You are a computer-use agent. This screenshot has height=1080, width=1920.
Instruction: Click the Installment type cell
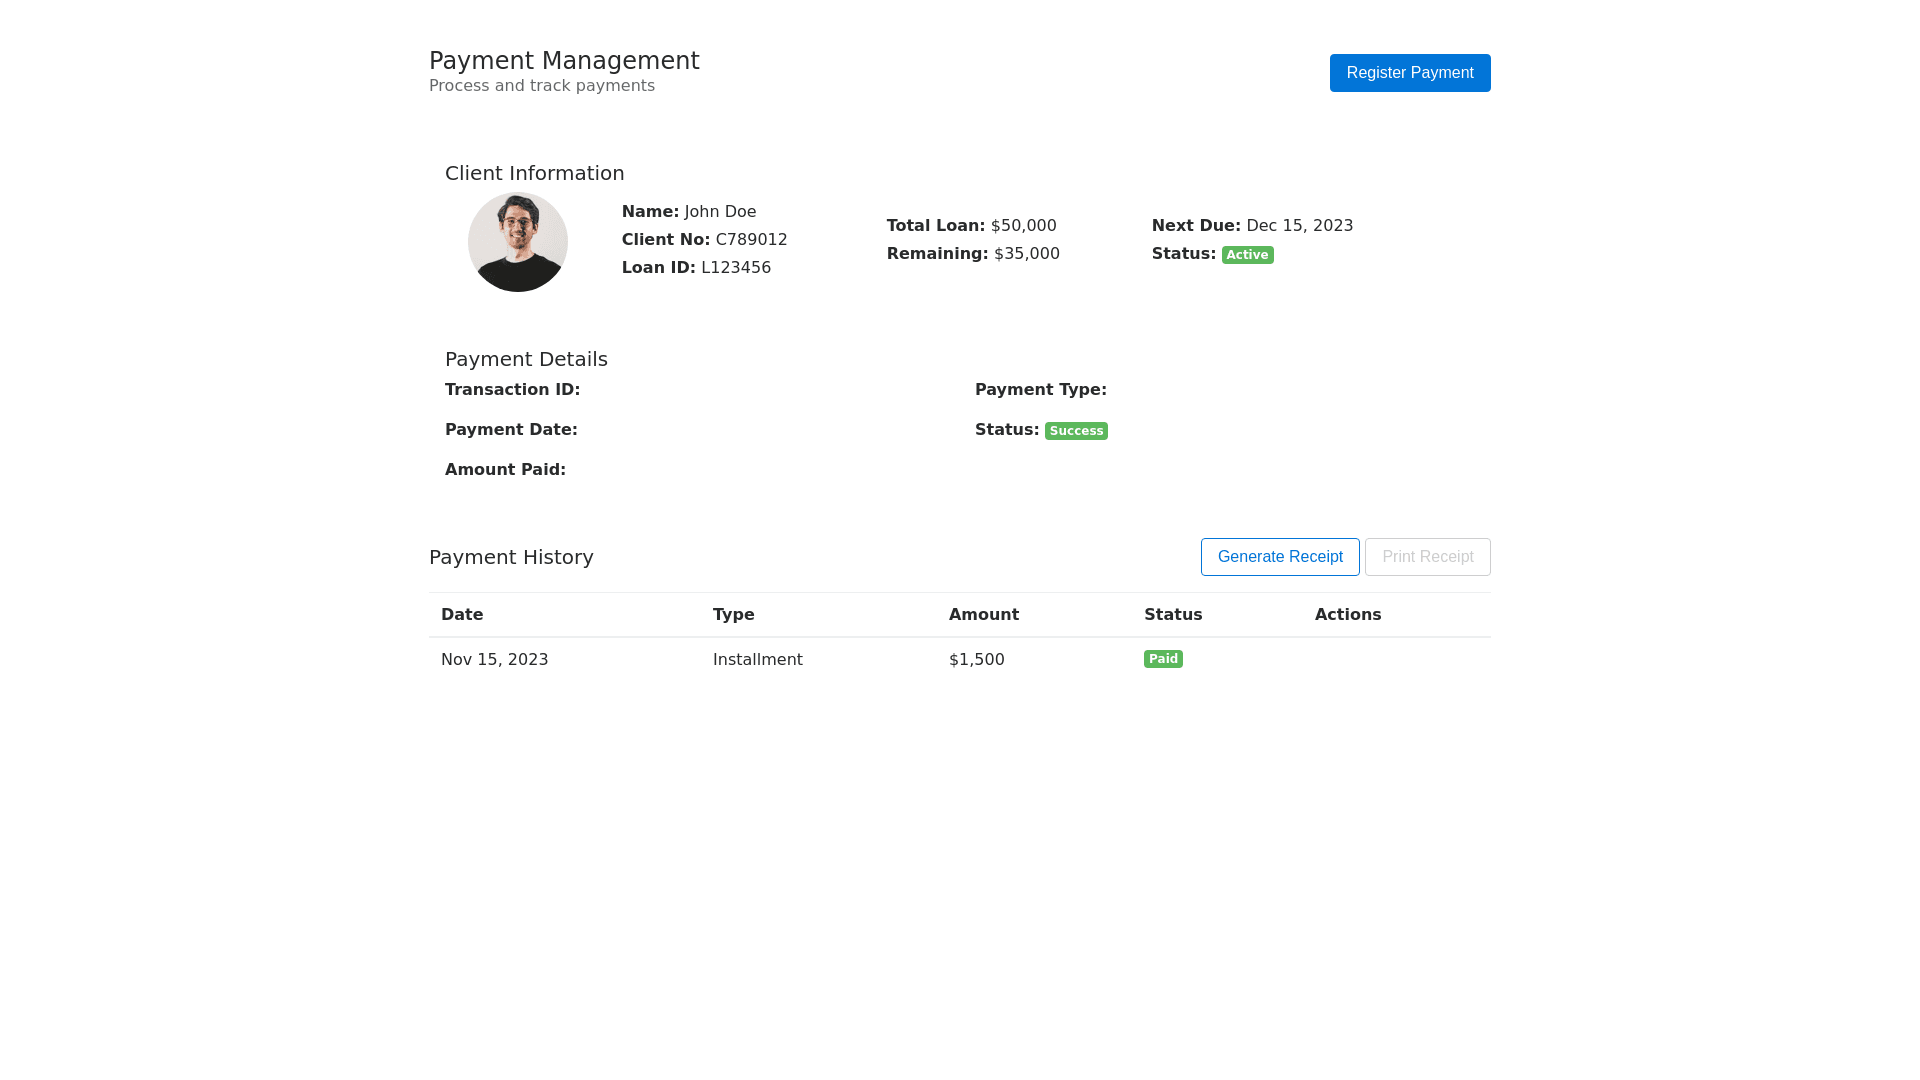[x=757, y=660]
